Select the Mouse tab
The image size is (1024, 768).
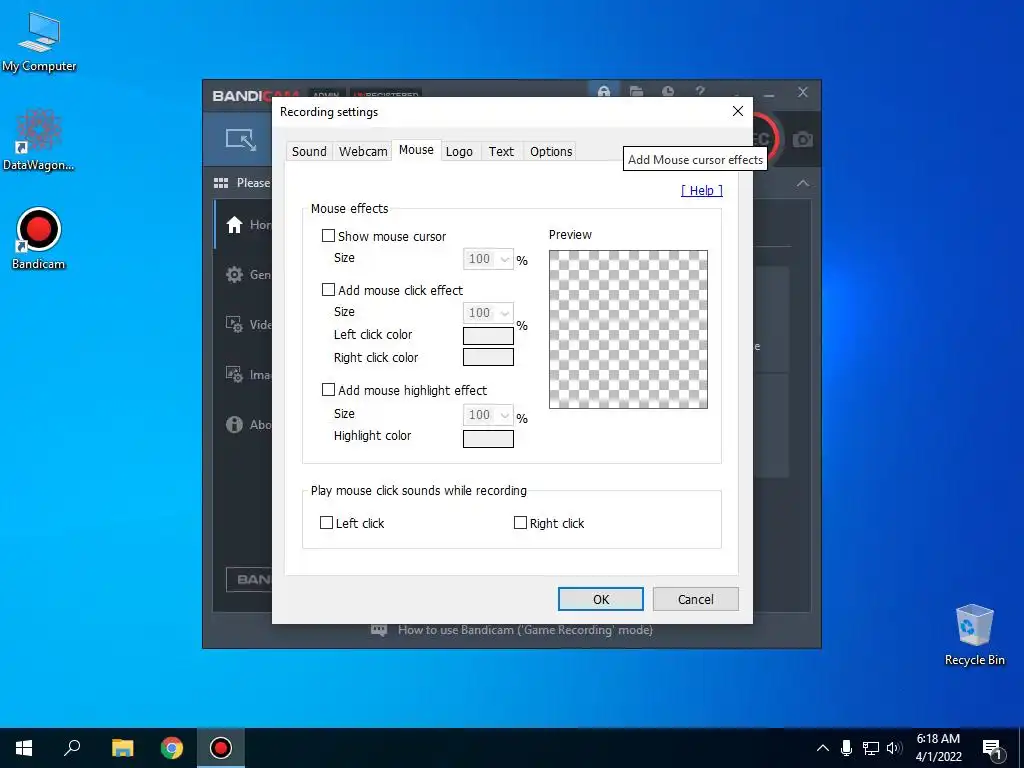coord(416,150)
